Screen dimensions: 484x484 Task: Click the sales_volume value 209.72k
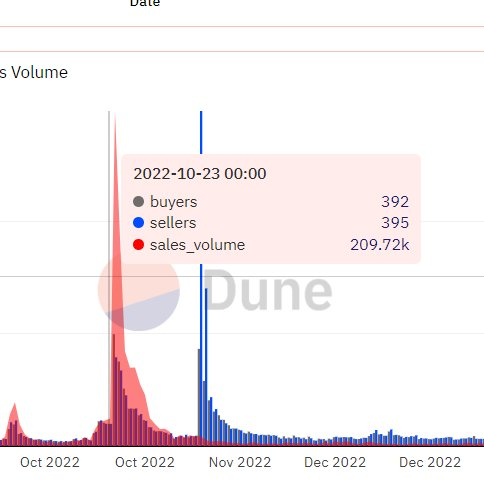380,245
